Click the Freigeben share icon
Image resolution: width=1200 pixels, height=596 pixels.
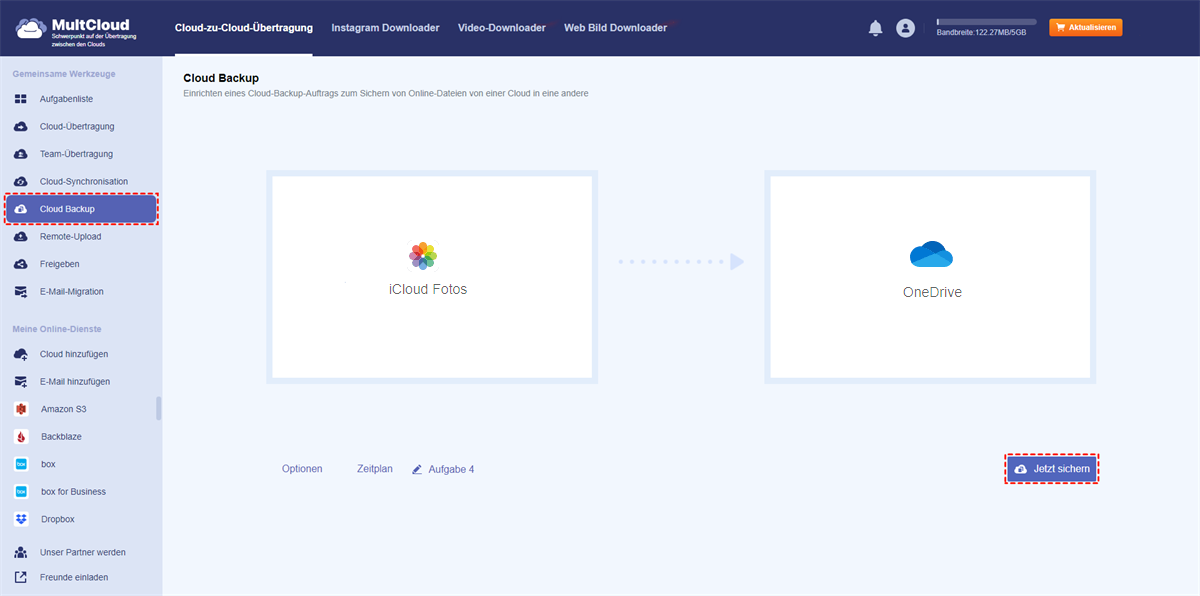21,264
